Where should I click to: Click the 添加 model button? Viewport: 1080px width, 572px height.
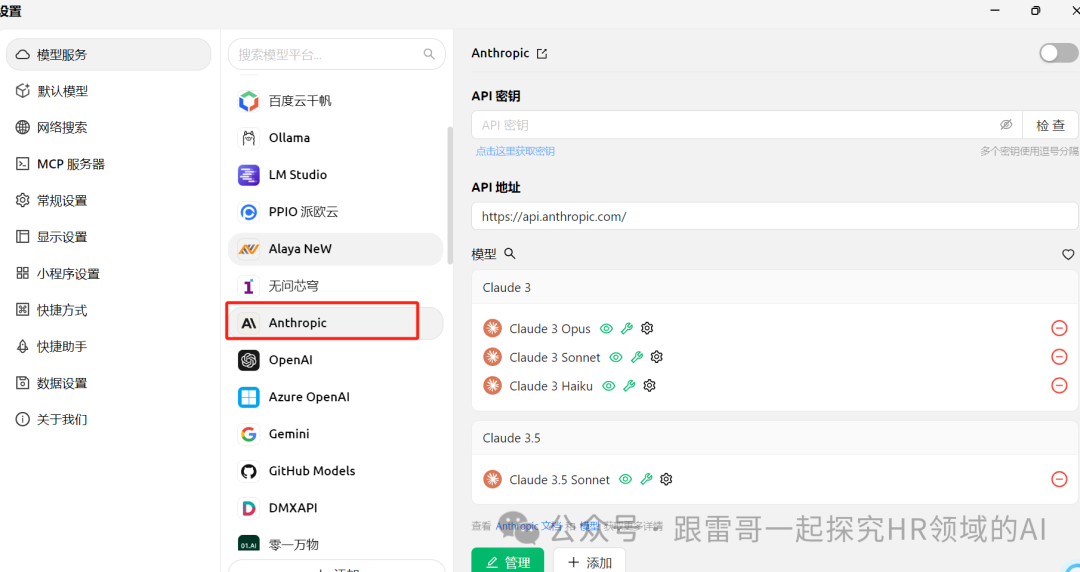tap(590, 562)
